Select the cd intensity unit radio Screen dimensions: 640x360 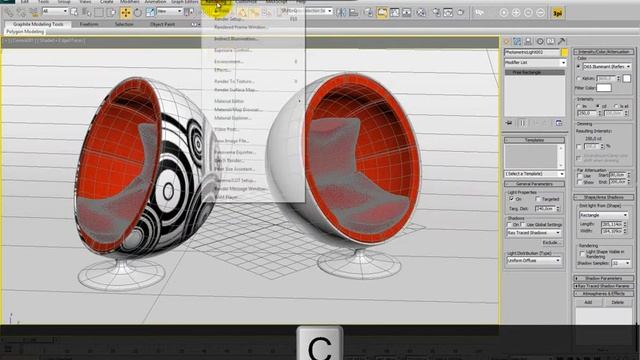click(598, 106)
